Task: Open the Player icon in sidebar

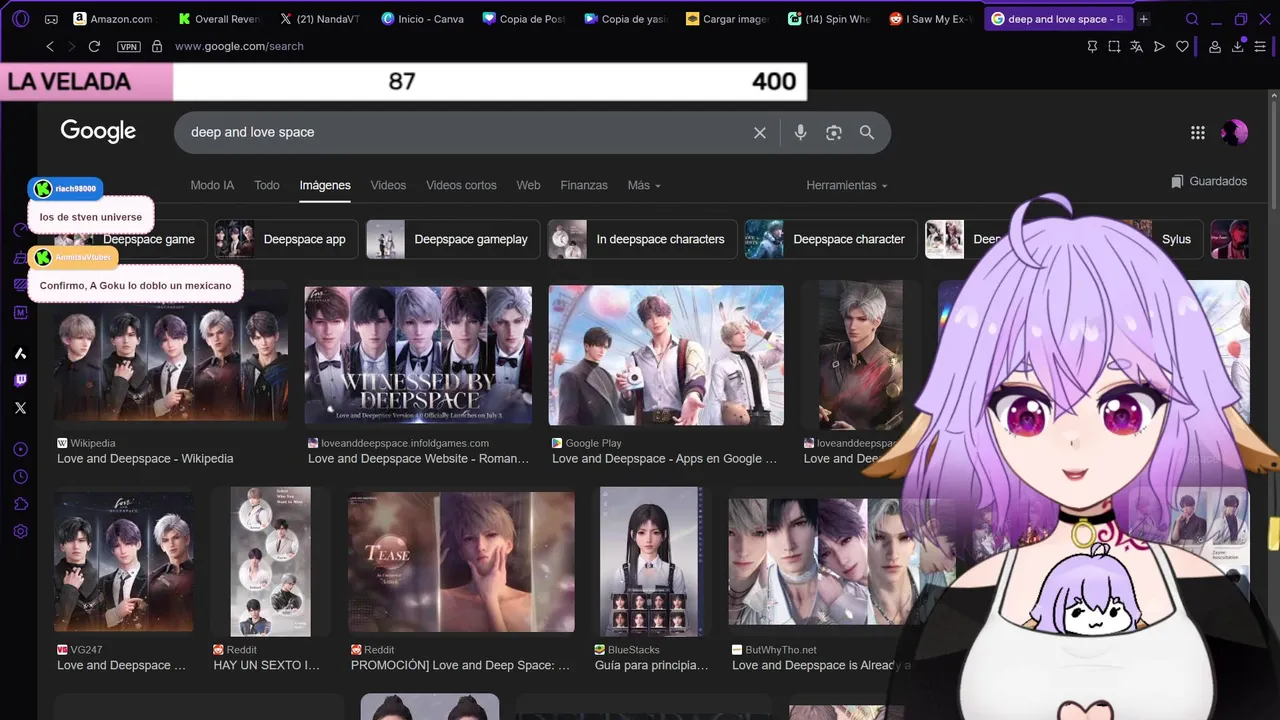Action: coord(20,450)
